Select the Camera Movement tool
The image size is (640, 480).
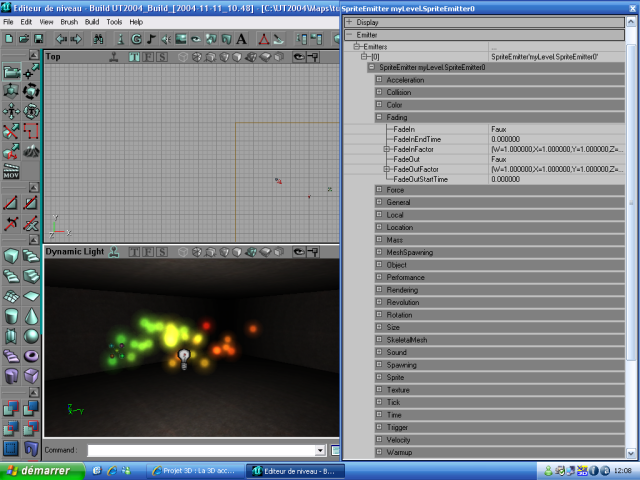coord(11,72)
